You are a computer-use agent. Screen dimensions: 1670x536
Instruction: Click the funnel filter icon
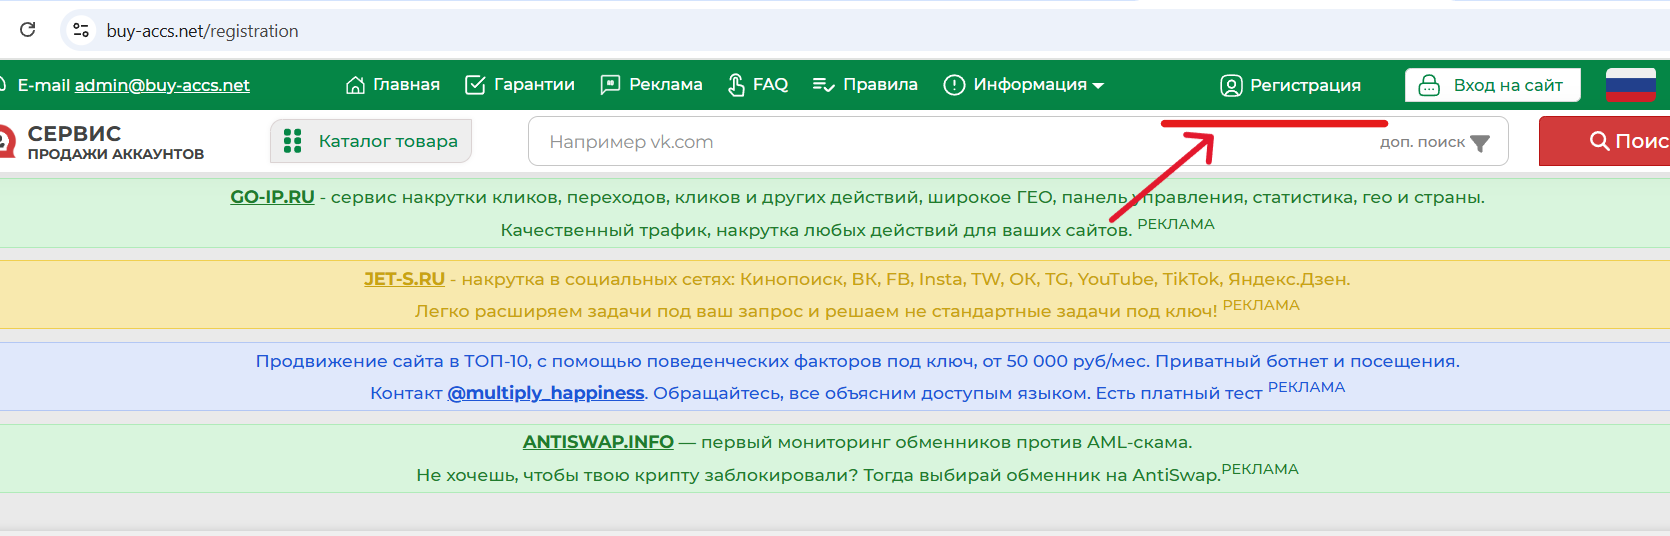point(1480,143)
